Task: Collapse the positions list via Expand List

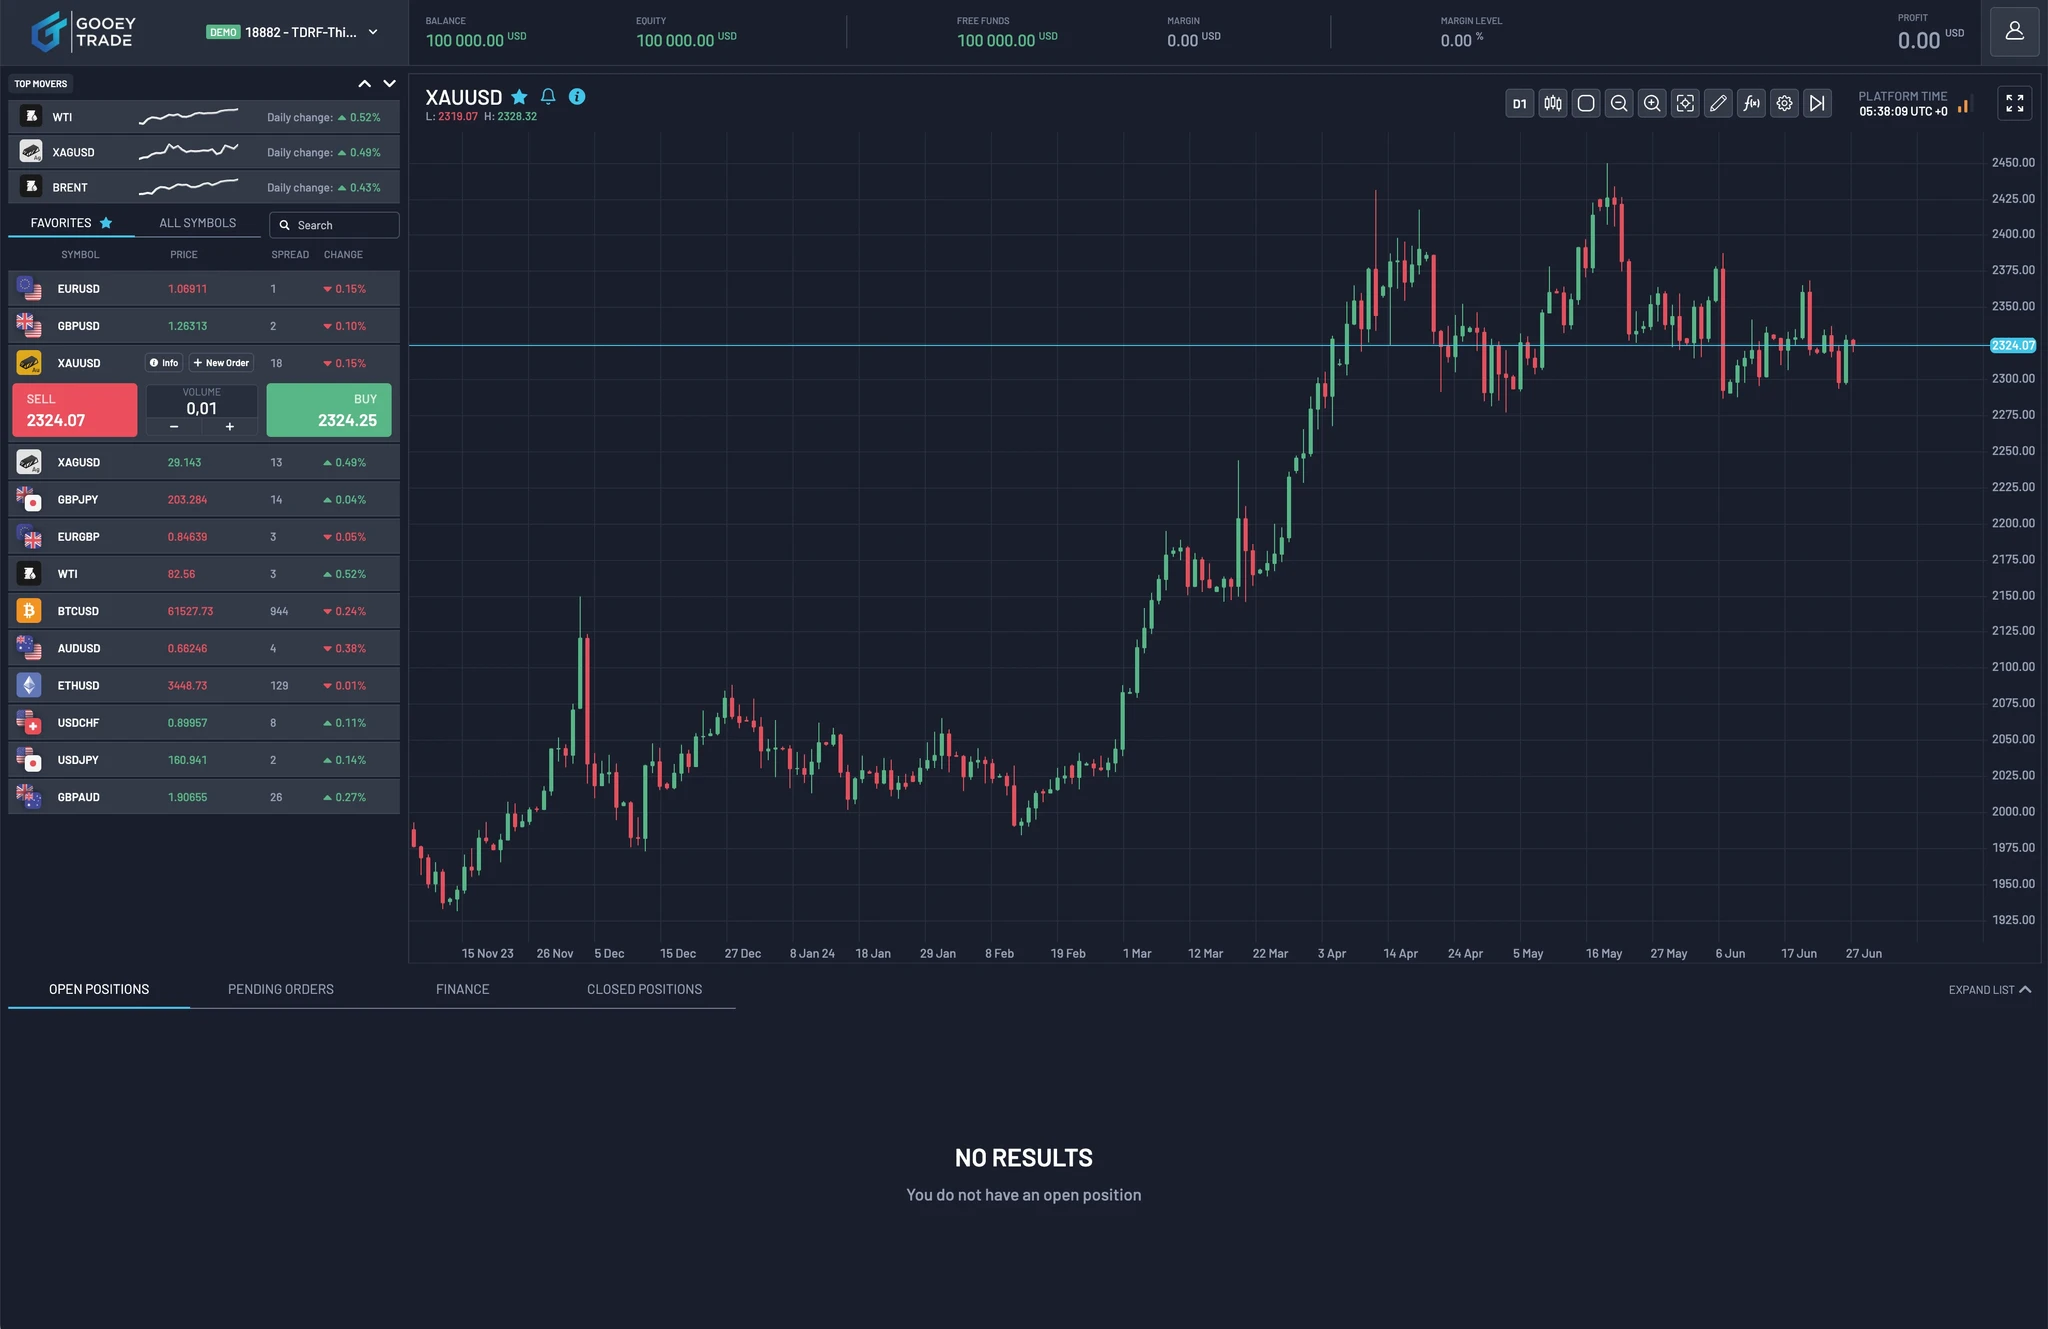Action: coord(1988,989)
